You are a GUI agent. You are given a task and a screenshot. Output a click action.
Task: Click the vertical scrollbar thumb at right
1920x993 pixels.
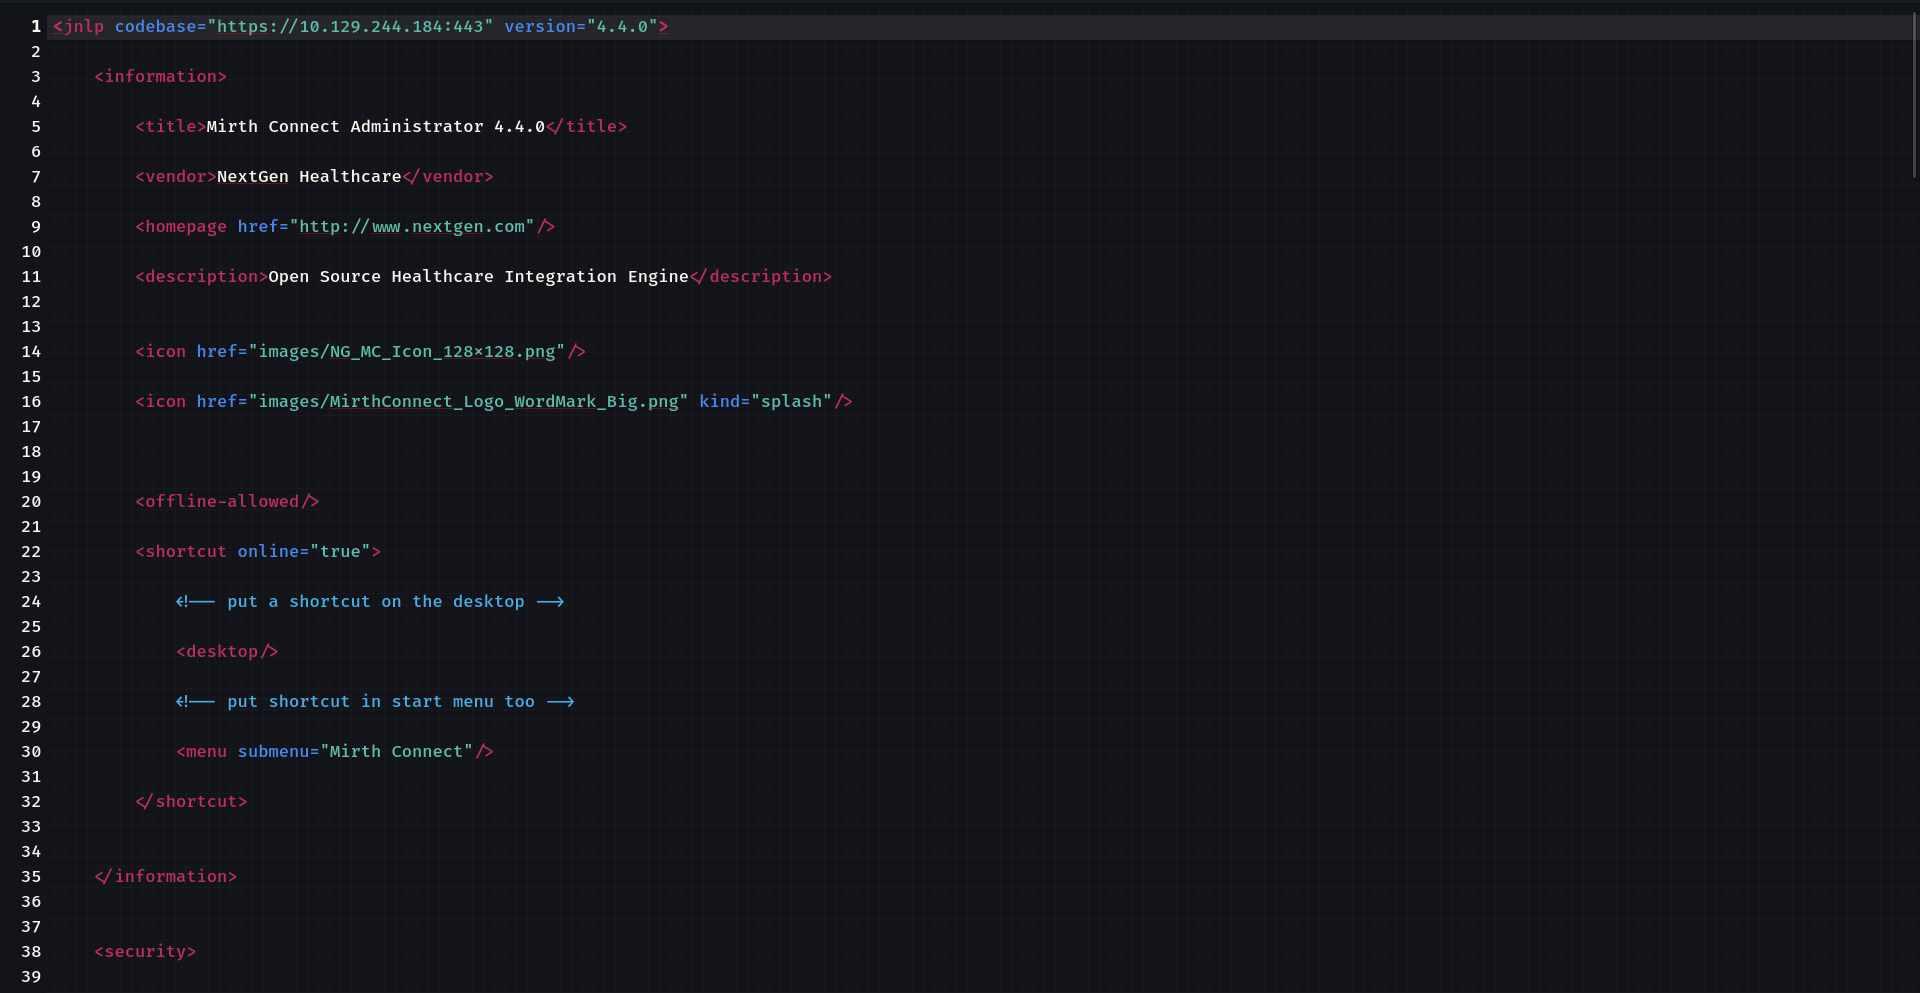[1914, 95]
